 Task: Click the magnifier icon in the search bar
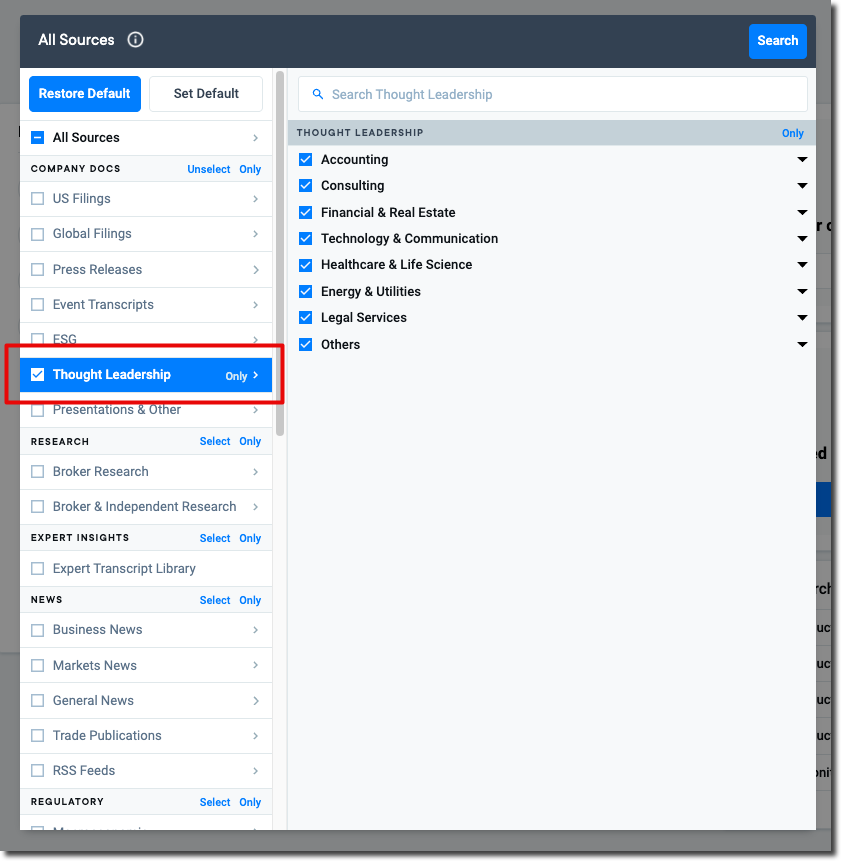click(317, 94)
